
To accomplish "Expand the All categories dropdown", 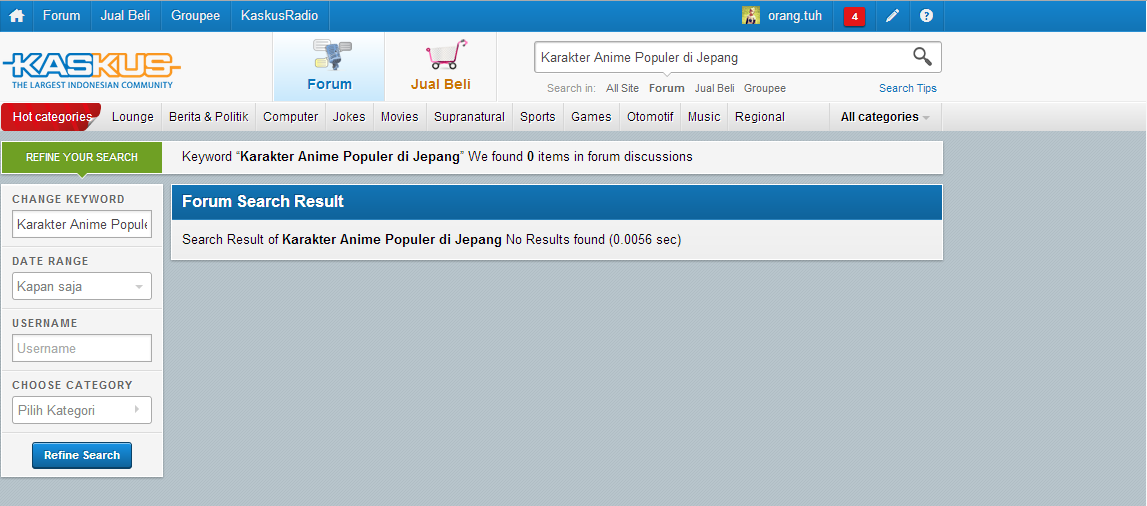I will click(885, 116).
